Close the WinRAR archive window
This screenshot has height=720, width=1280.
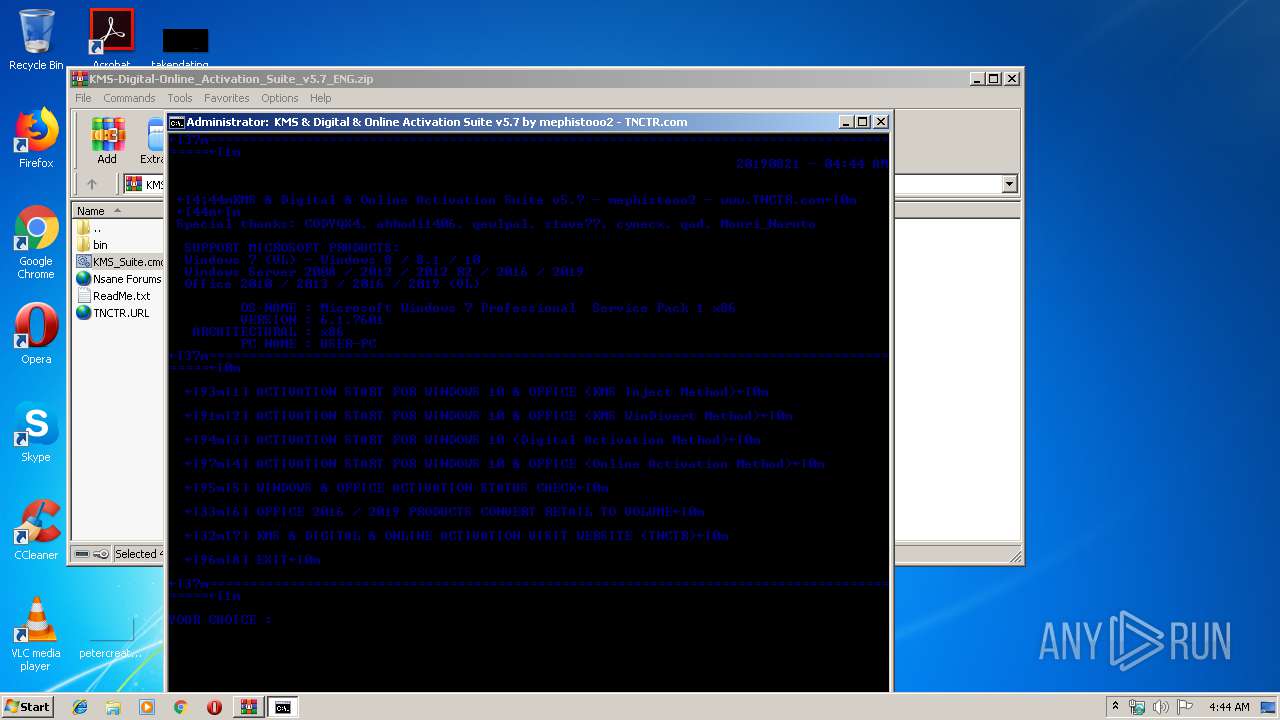pos(1012,79)
